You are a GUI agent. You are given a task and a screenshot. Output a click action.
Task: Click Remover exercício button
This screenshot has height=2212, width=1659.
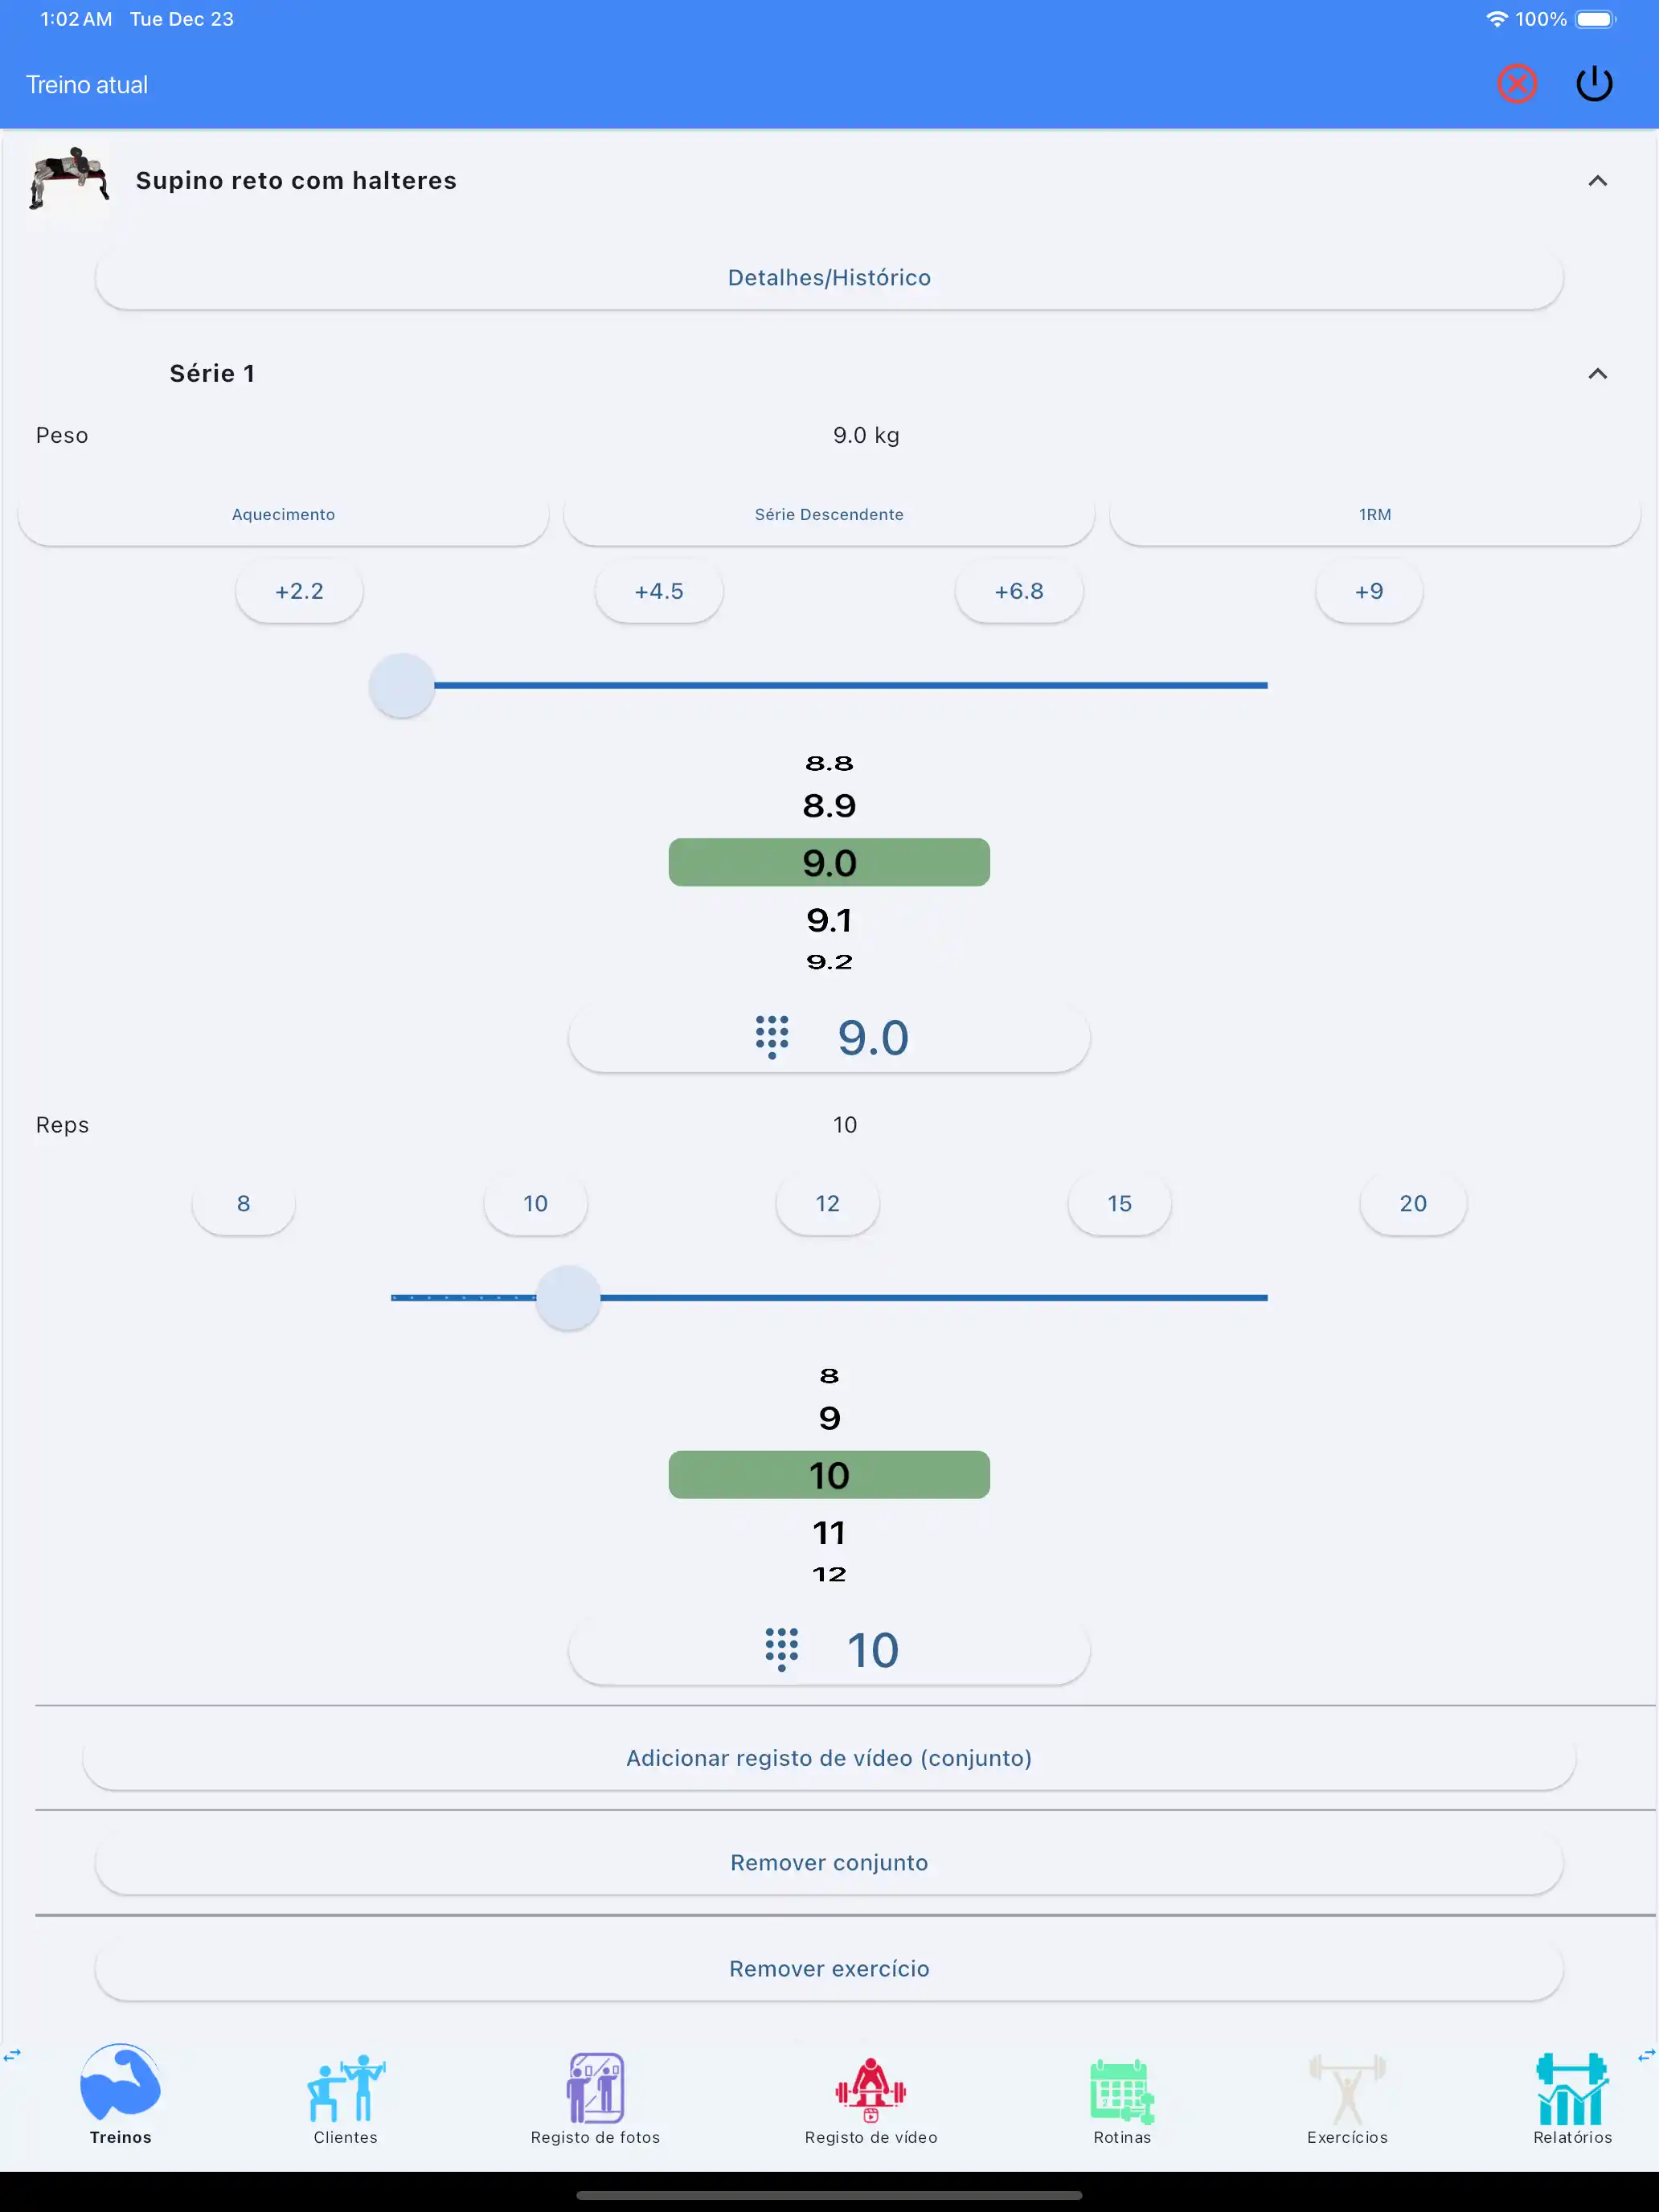[829, 1969]
